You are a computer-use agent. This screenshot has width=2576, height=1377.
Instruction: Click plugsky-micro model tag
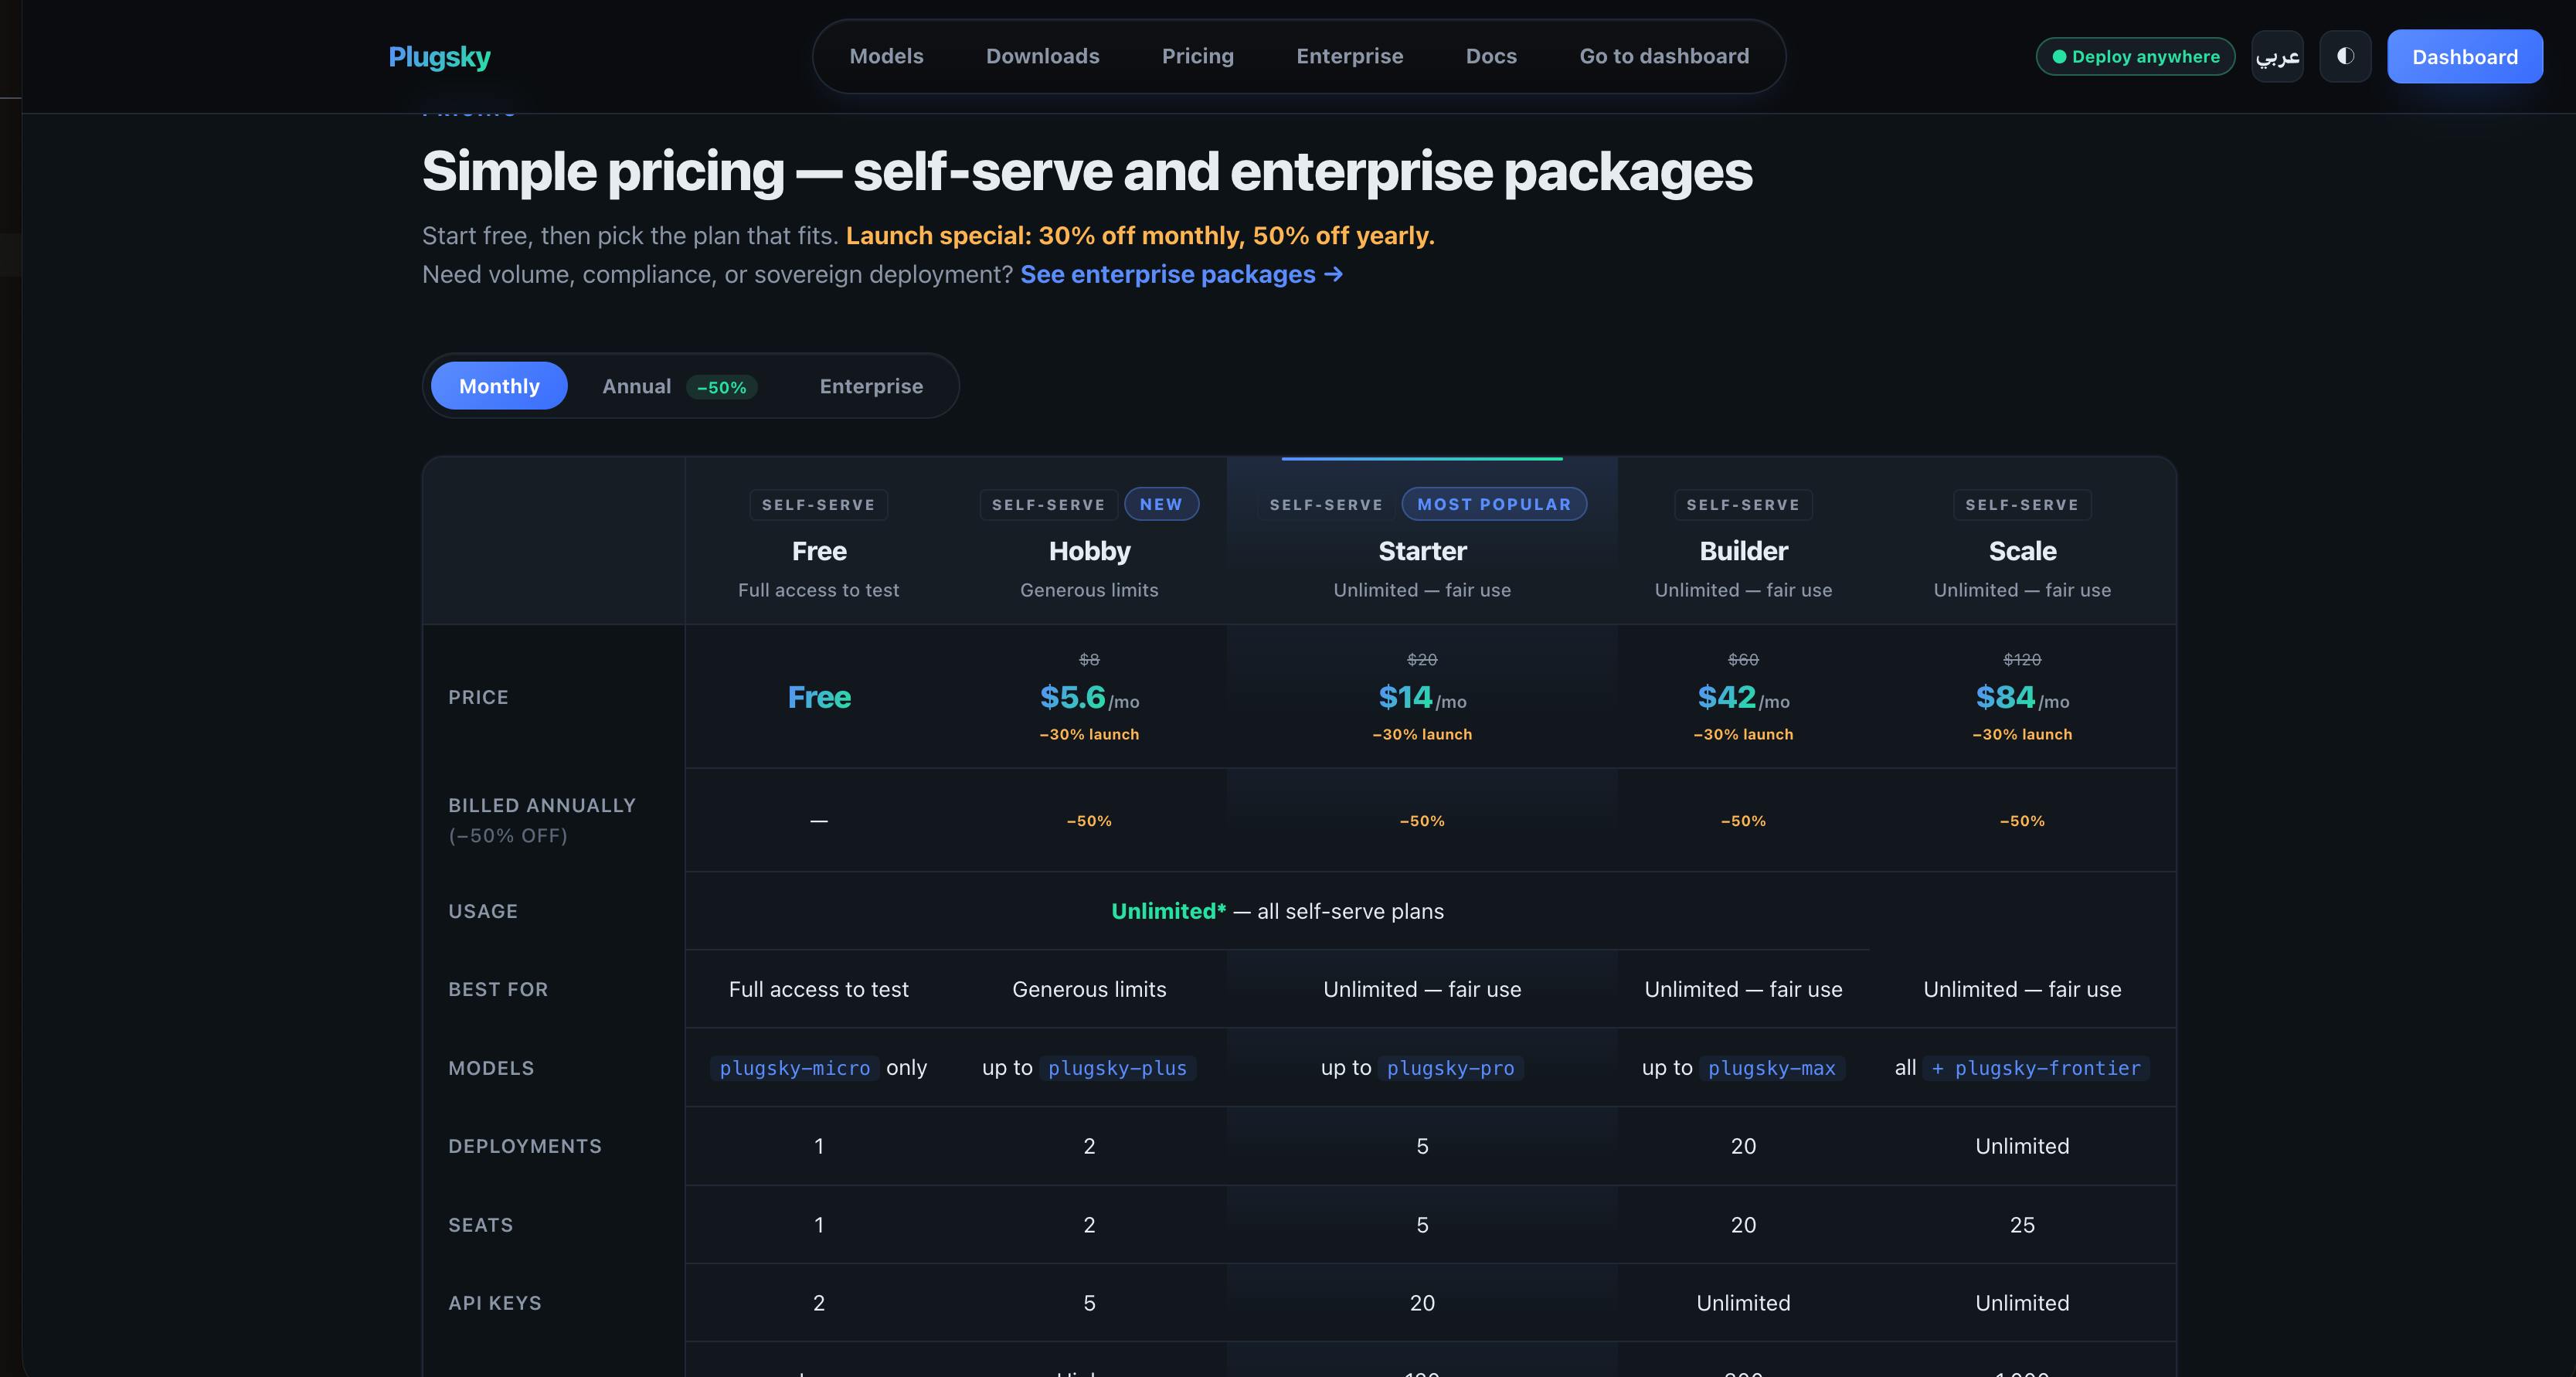[795, 1068]
